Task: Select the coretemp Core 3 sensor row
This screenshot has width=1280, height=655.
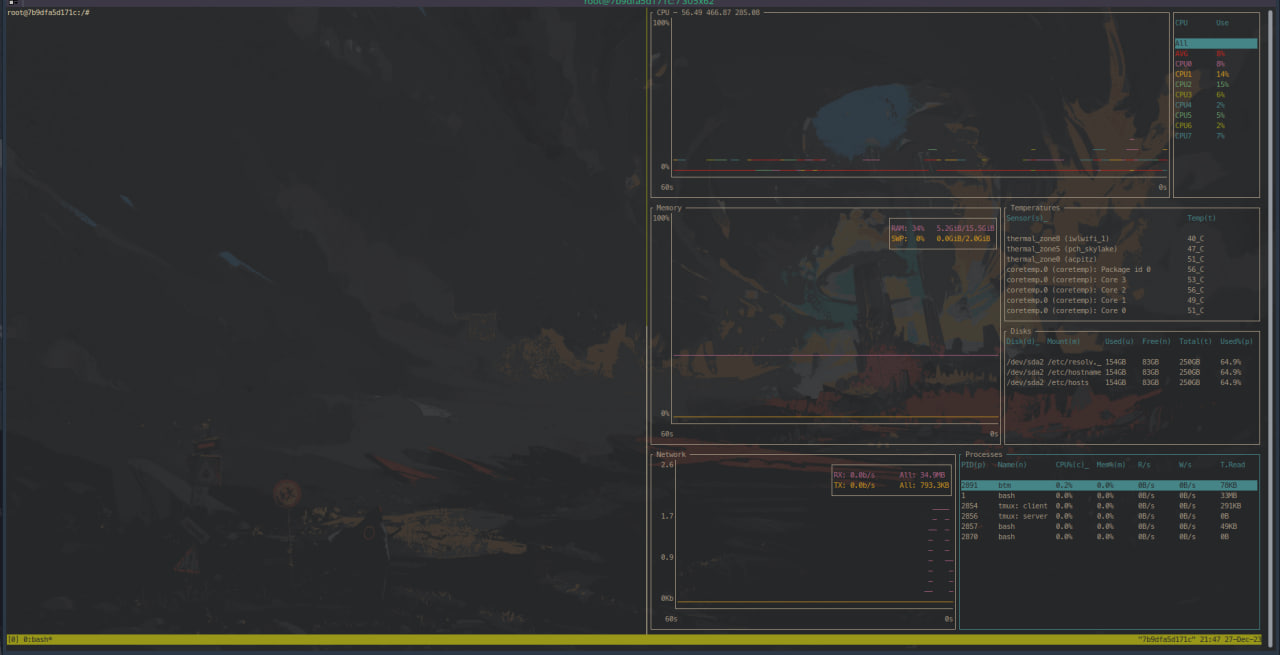Action: pyautogui.click(x=1132, y=280)
